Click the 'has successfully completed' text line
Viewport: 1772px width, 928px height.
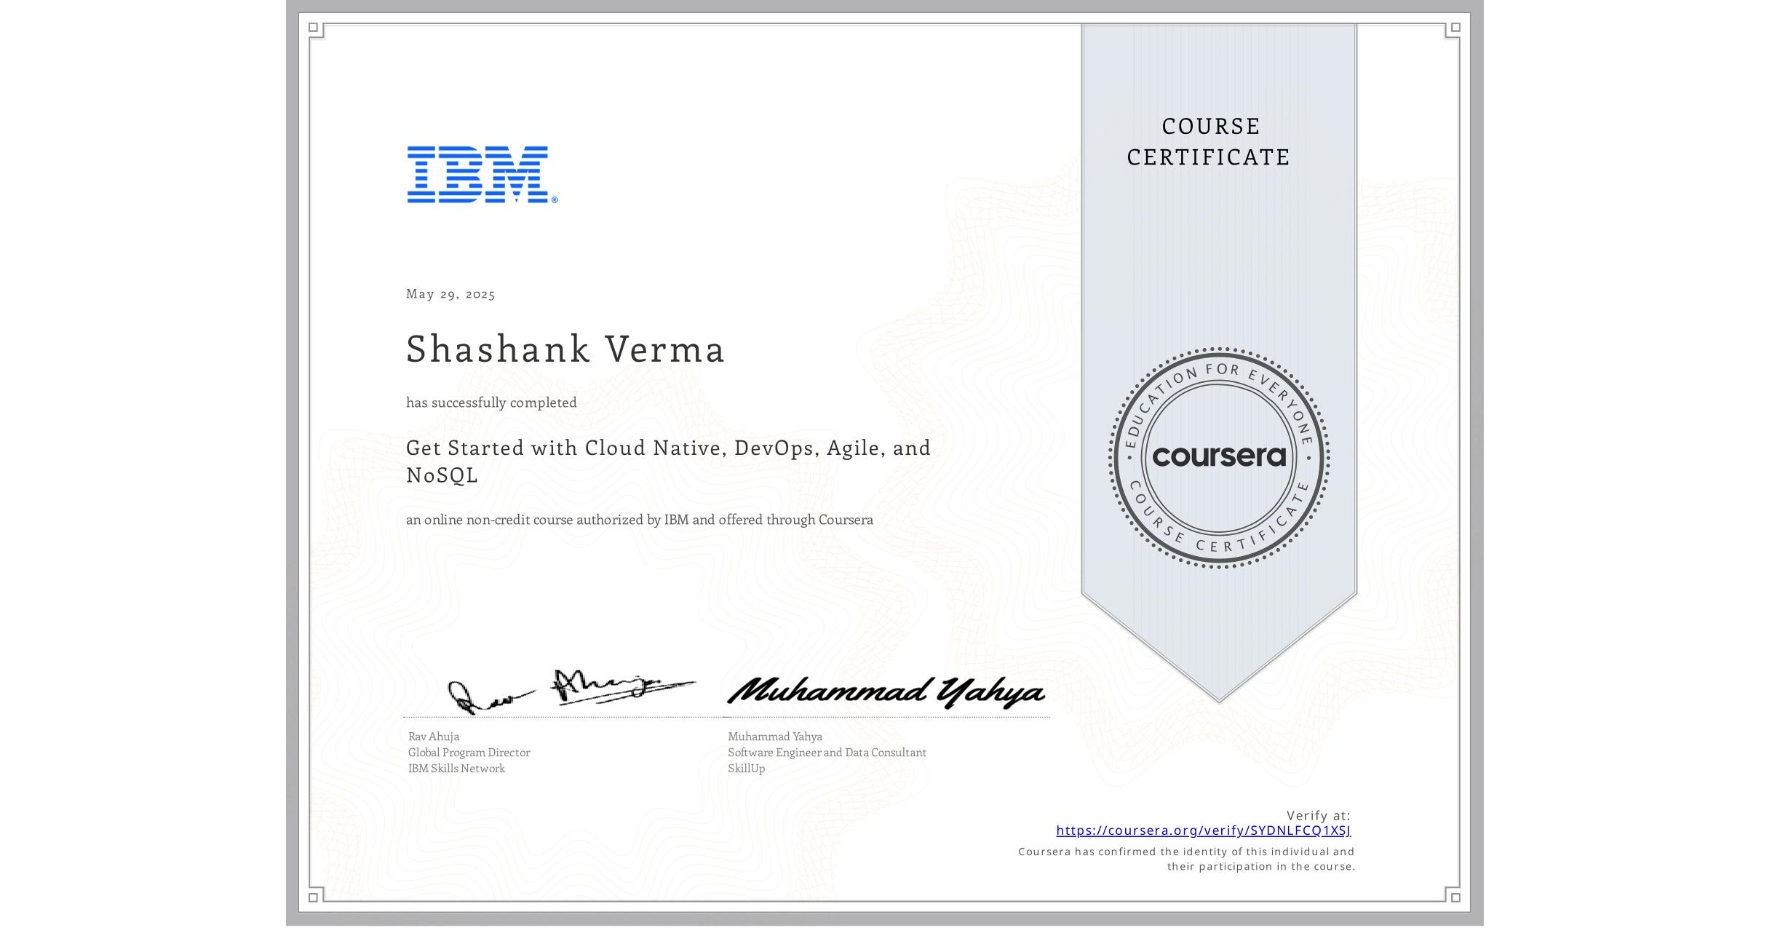coord(491,402)
